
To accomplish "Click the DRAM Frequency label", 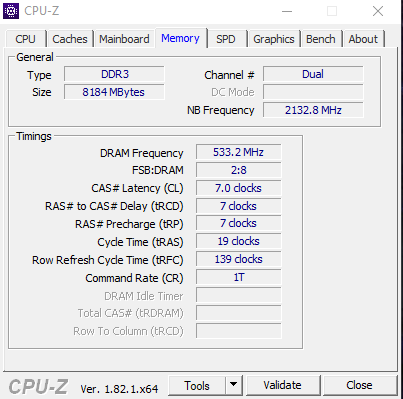I will coord(142,153).
